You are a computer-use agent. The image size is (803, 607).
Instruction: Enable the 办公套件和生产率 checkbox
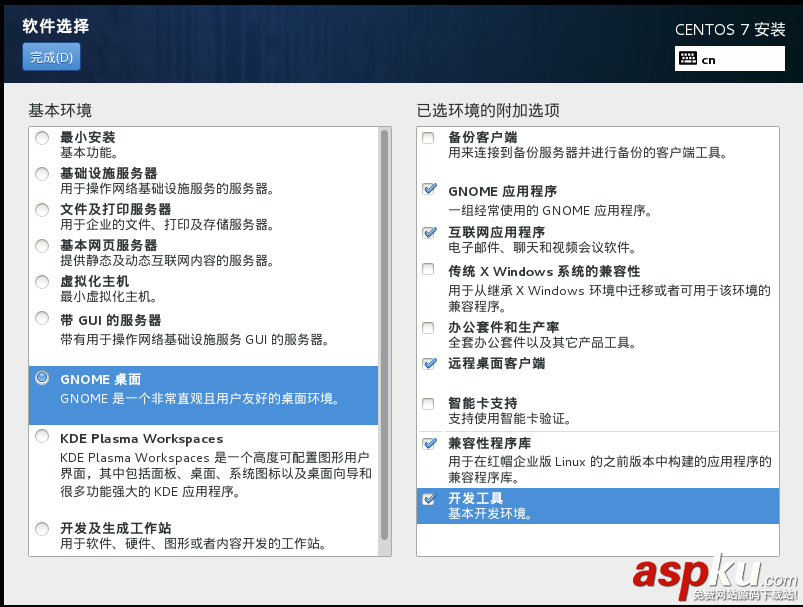tap(428, 328)
